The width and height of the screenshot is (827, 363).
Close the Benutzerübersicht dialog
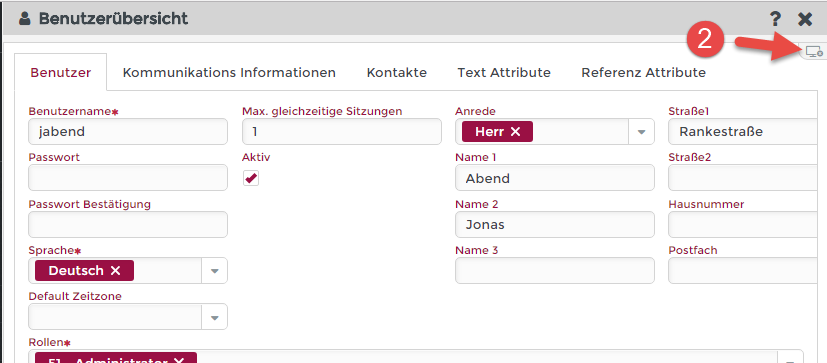[805, 20]
